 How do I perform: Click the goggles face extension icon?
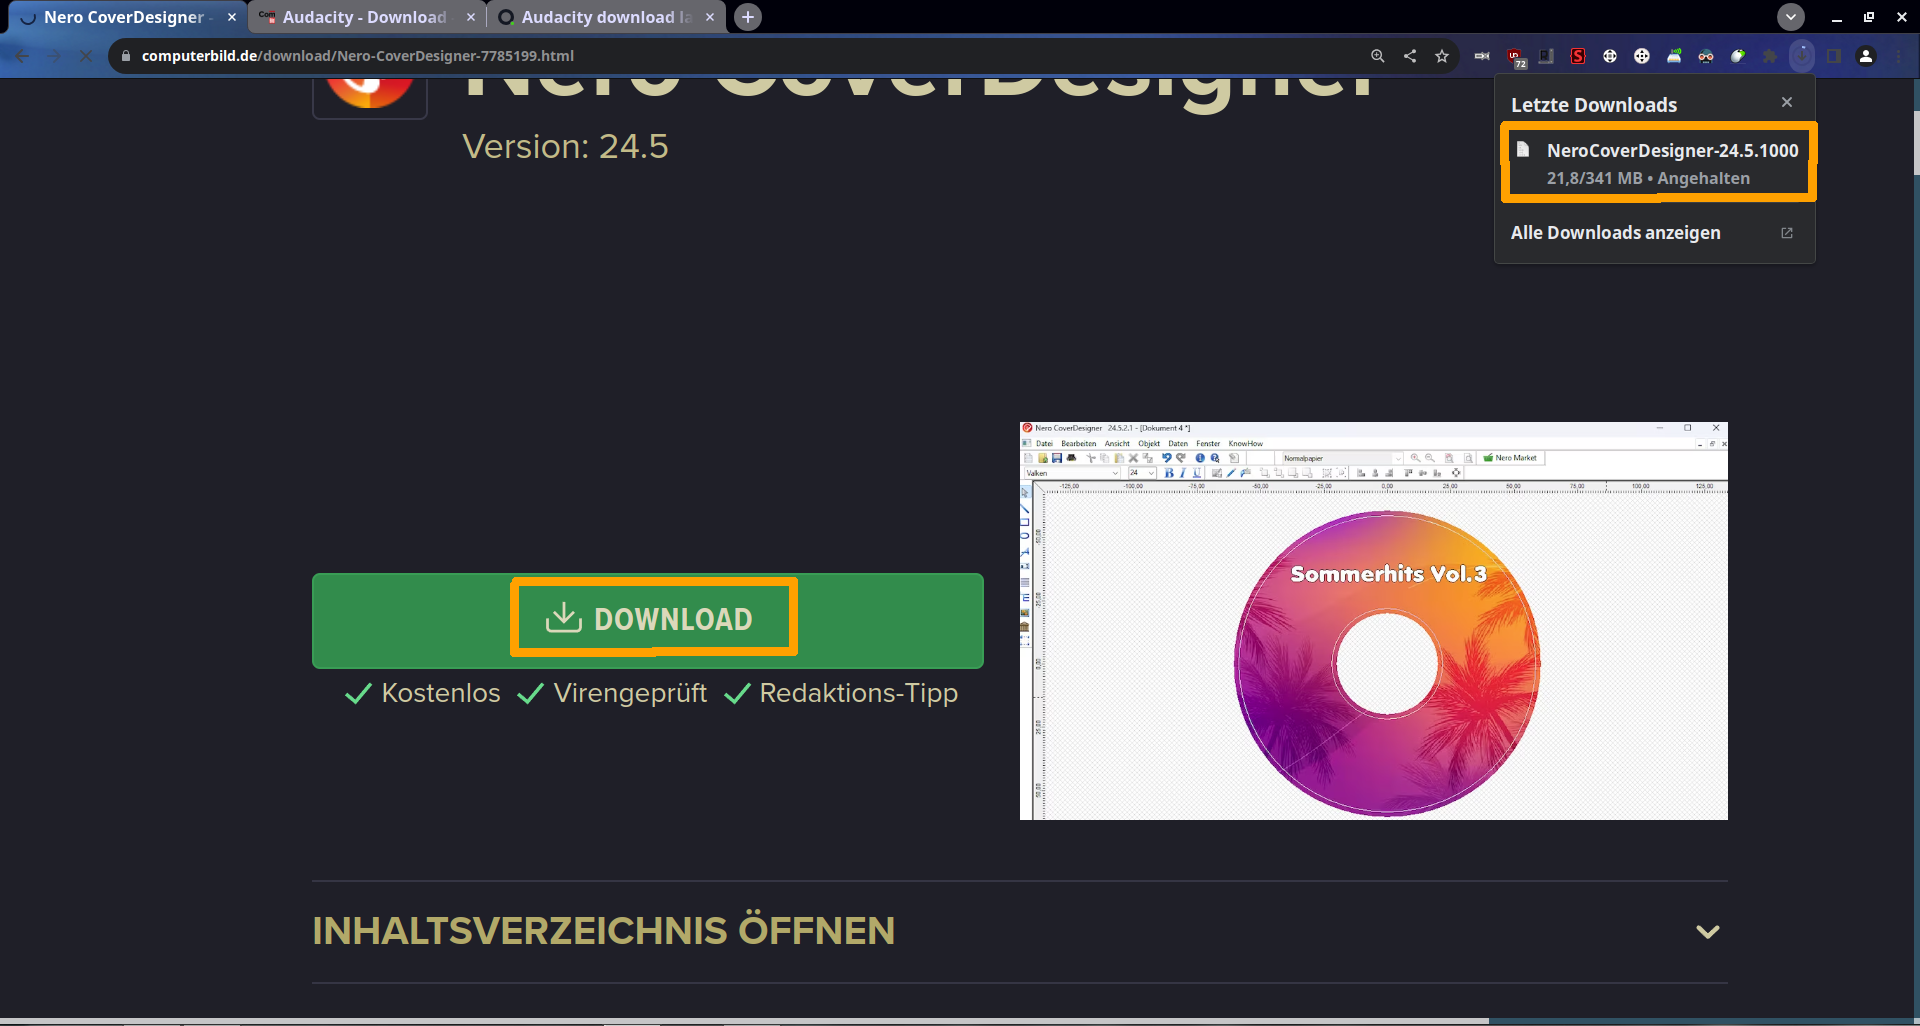click(1706, 56)
